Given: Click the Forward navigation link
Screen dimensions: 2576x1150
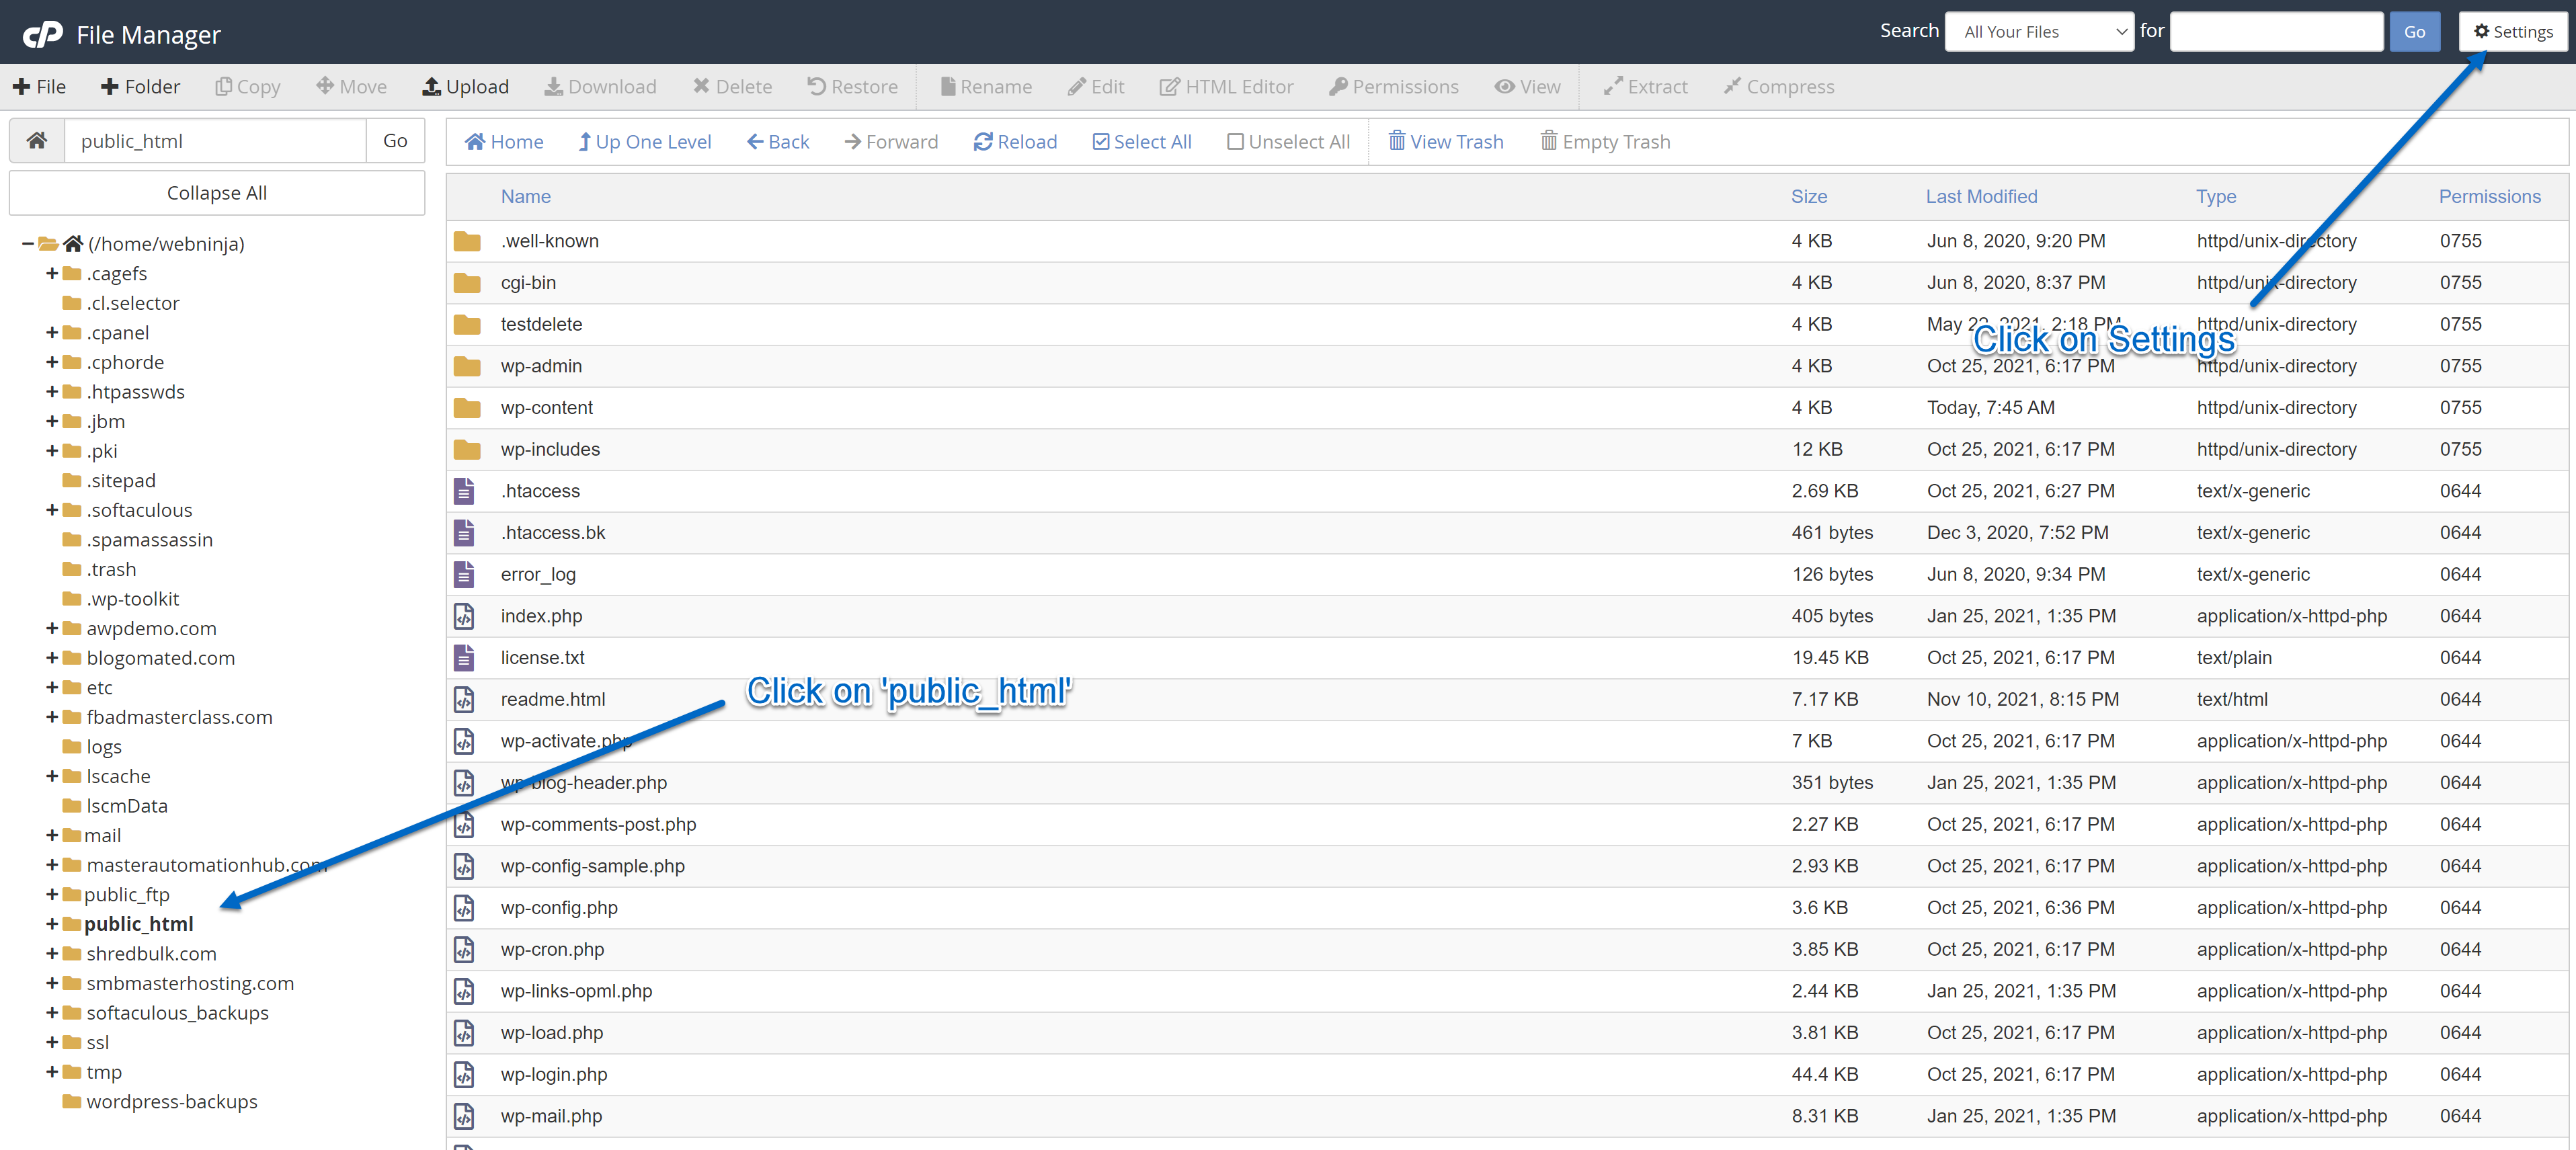Looking at the screenshot, I should pos(891,142).
